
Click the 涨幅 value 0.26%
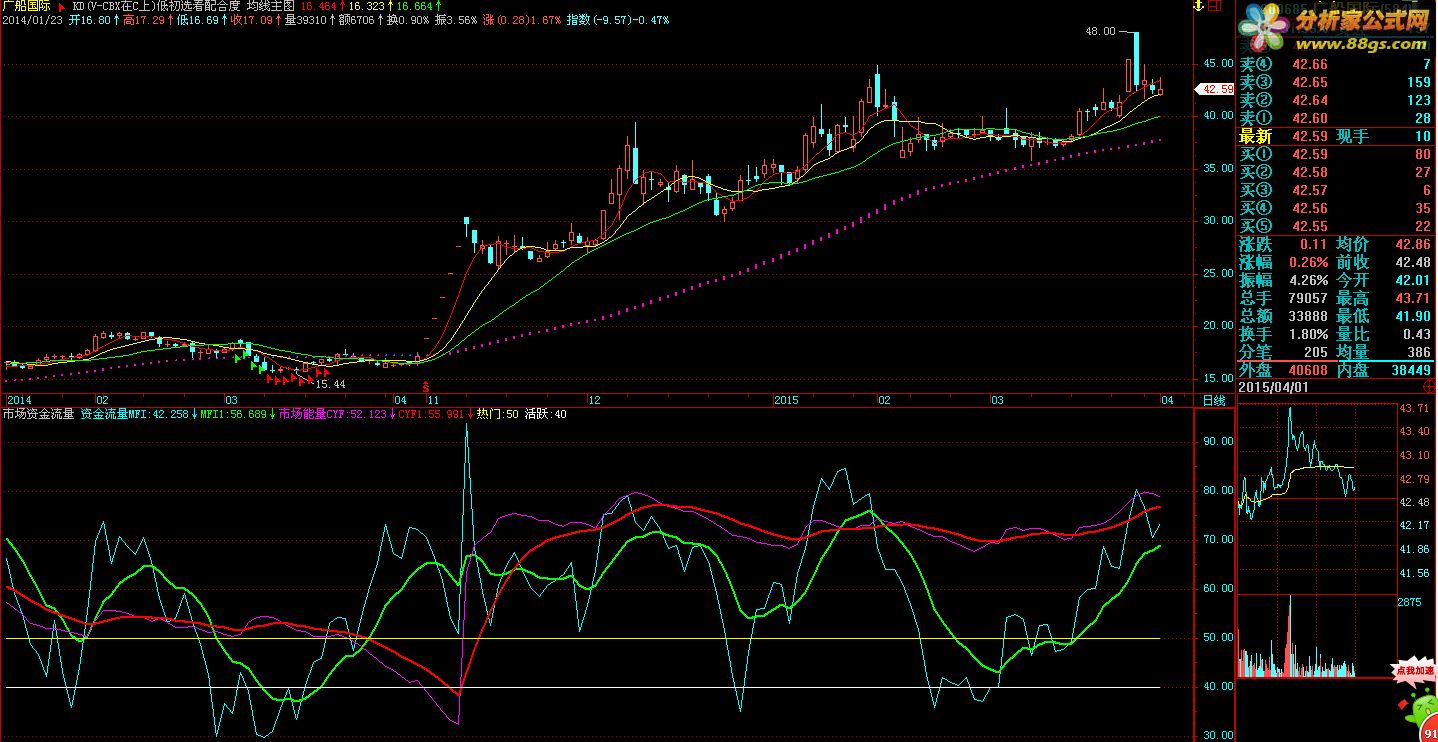[1308, 262]
